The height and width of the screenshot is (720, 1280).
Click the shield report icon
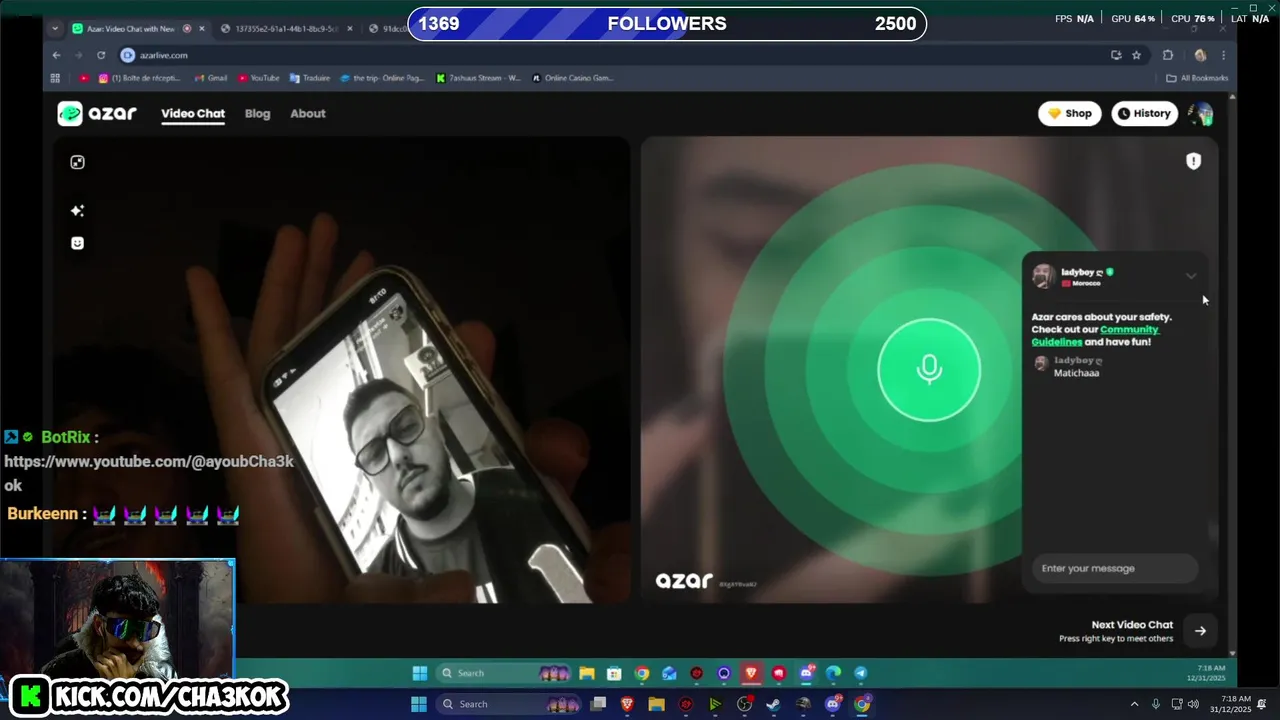pos(1193,161)
